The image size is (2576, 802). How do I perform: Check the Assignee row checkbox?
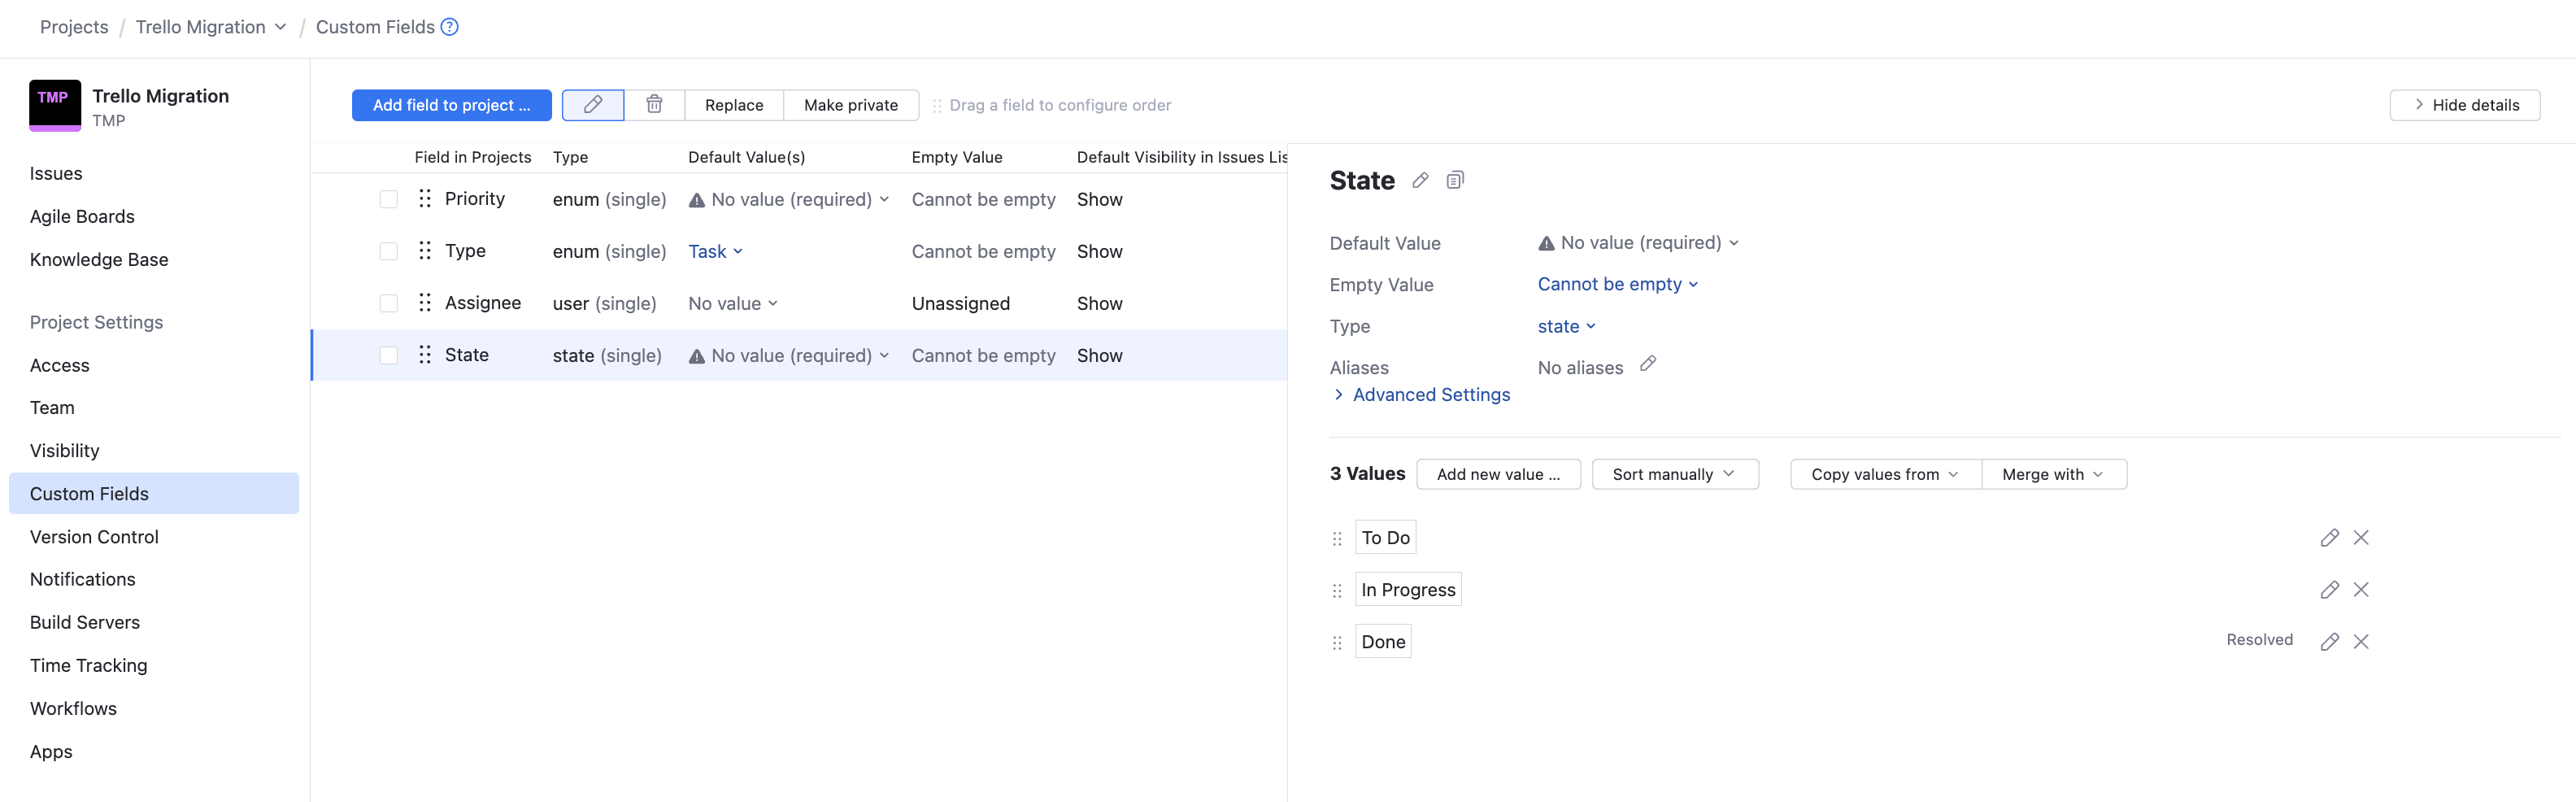pos(388,302)
